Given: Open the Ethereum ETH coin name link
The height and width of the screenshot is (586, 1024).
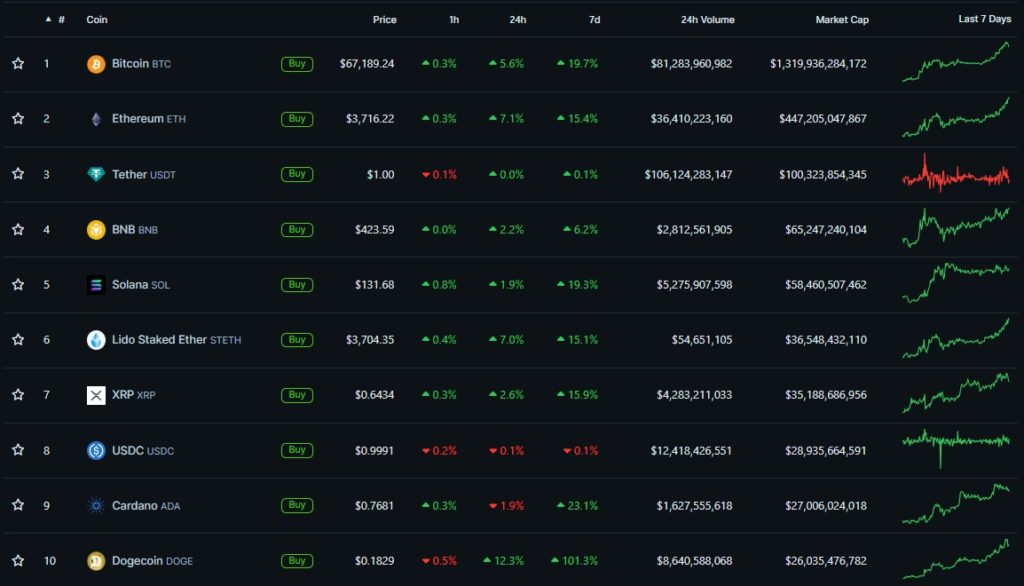Looking at the screenshot, I should click(x=138, y=118).
